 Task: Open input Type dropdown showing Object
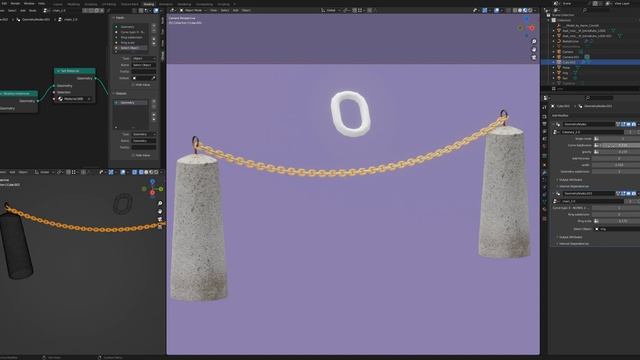point(144,59)
